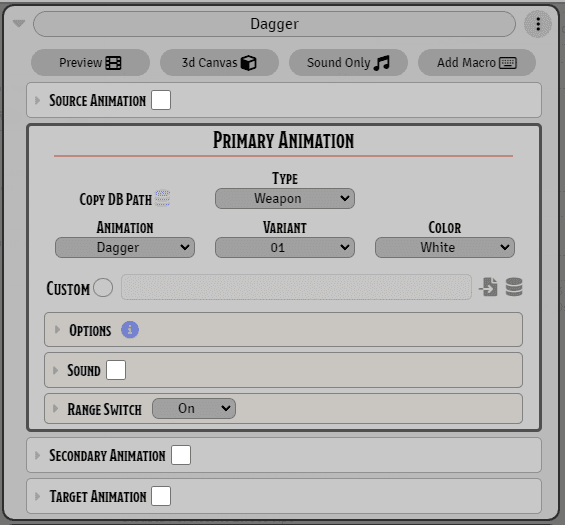Enable the Source Animation checkbox
The width and height of the screenshot is (565, 525).
[161, 100]
